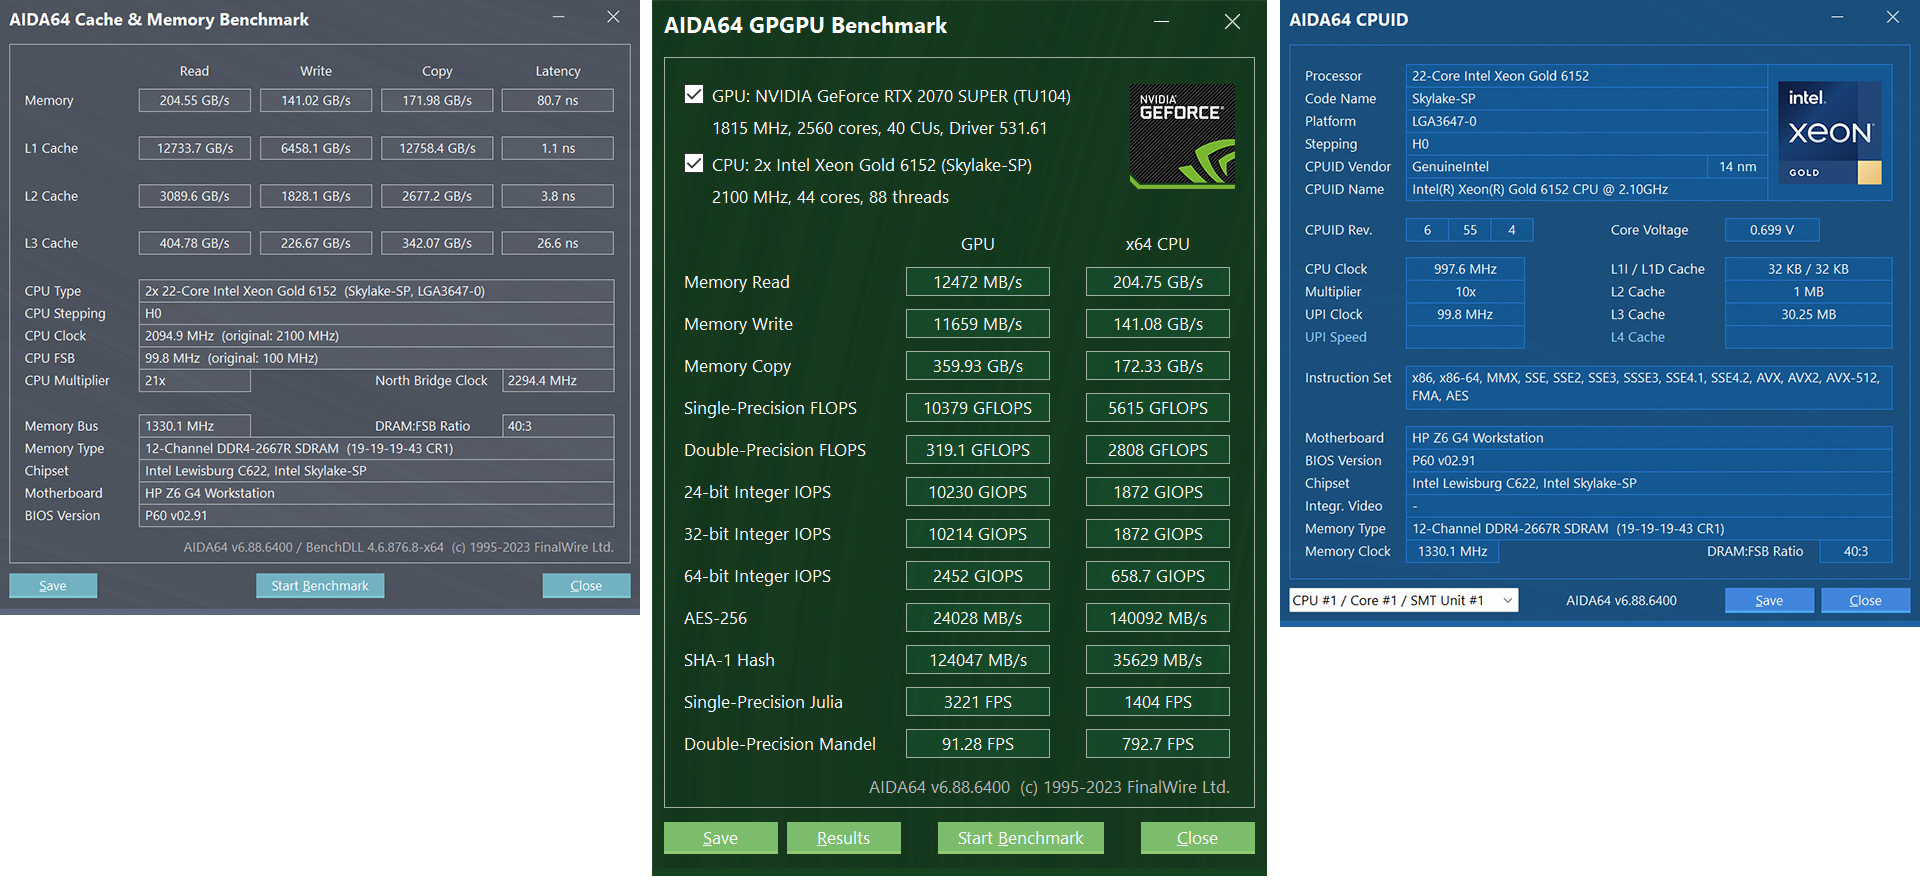Click the Intel Xeon Gold logo
Image resolution: width=1920 pixels, height=888 pixels.
1829,133
